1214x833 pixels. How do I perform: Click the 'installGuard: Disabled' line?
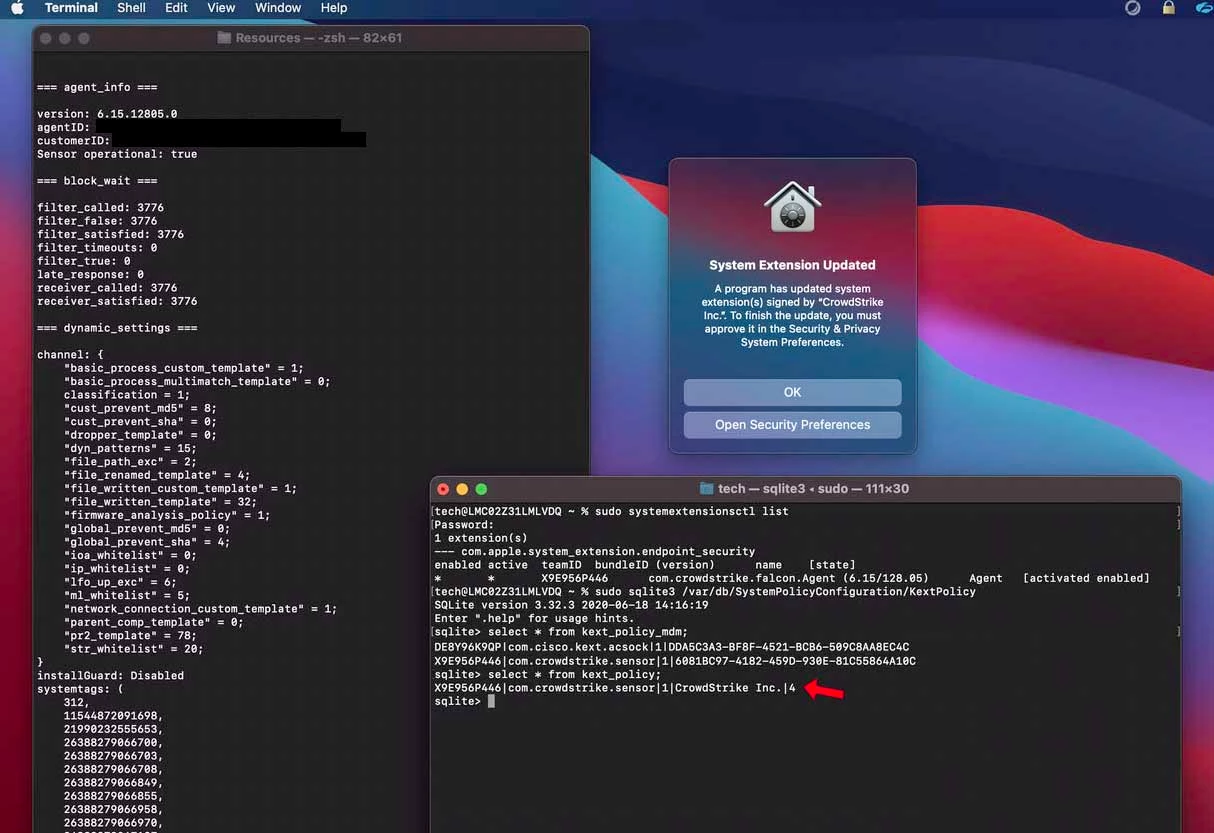pos(110,675)
